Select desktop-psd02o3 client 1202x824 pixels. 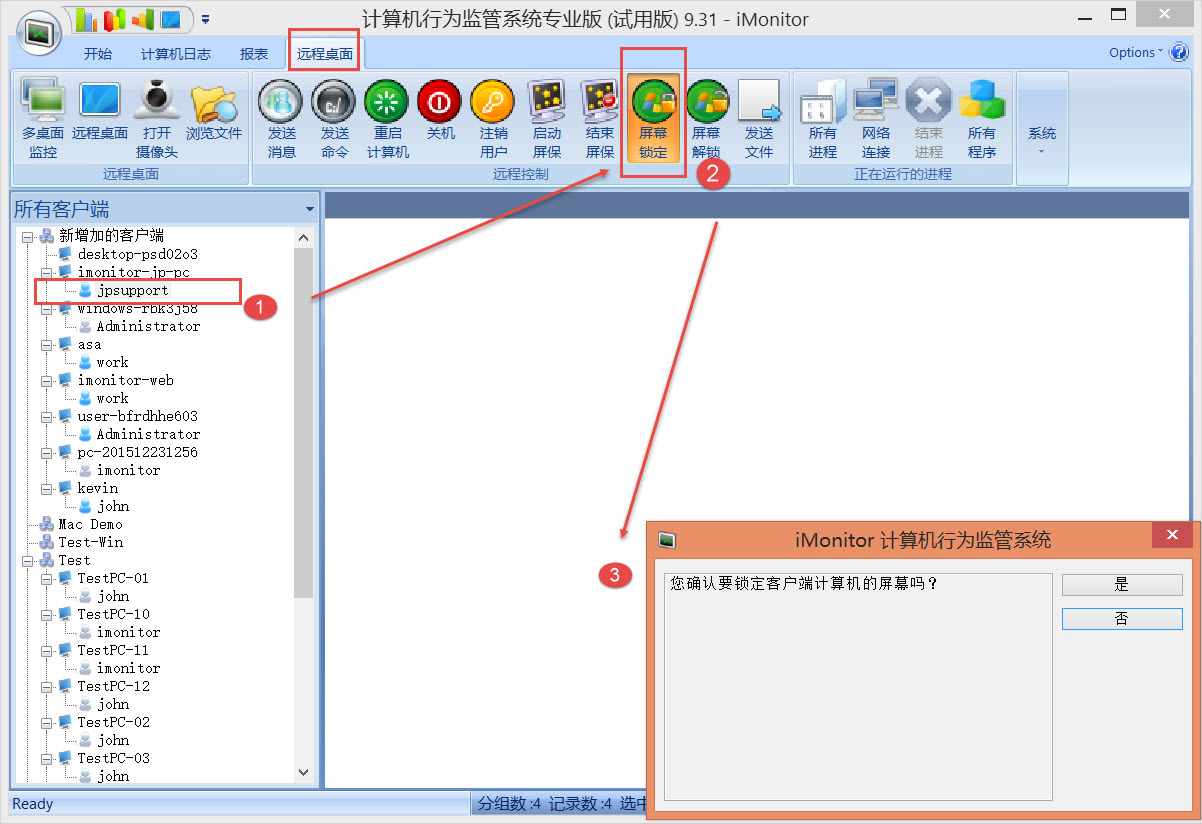tap(138, 254)
